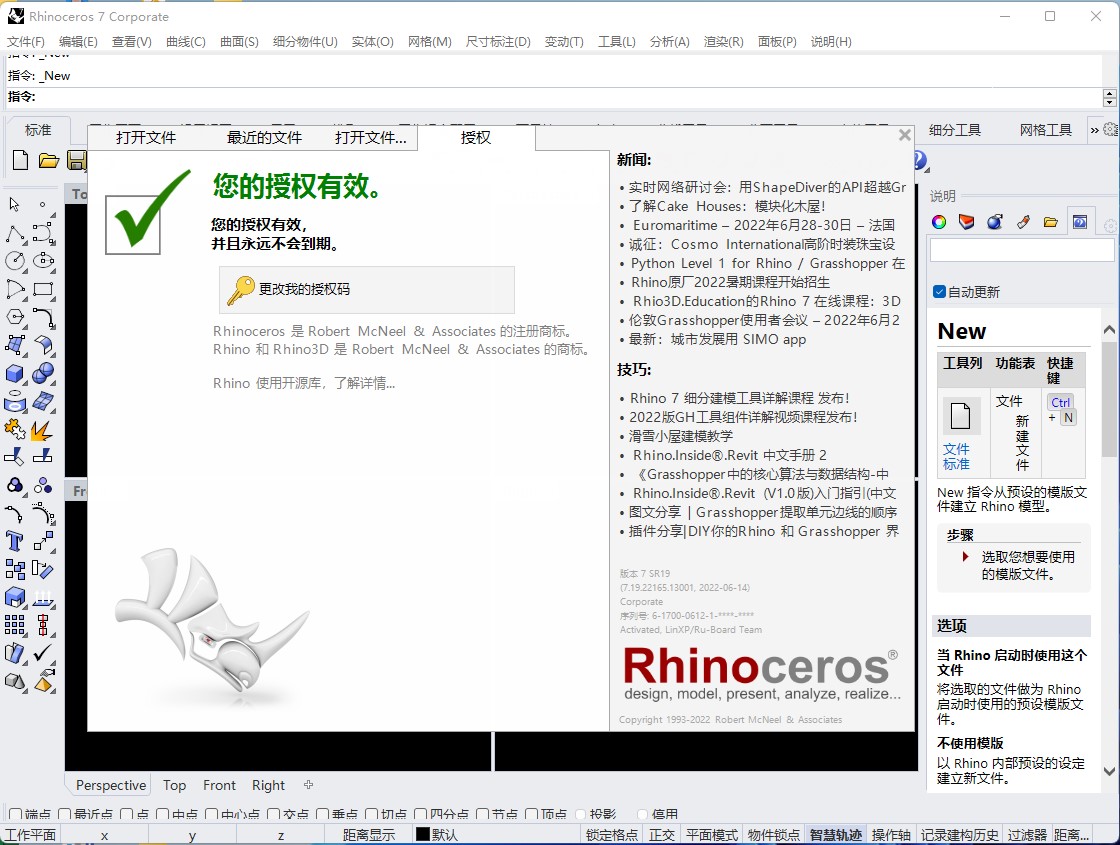
Task: Add viewport tab with plus icon
Action: click(x=309, y=784)
